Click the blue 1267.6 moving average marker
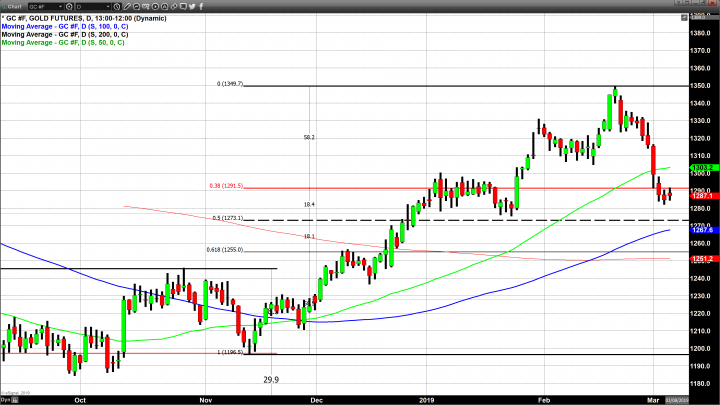The height and width of the screenshot is (405, 720). click(704, 230)
